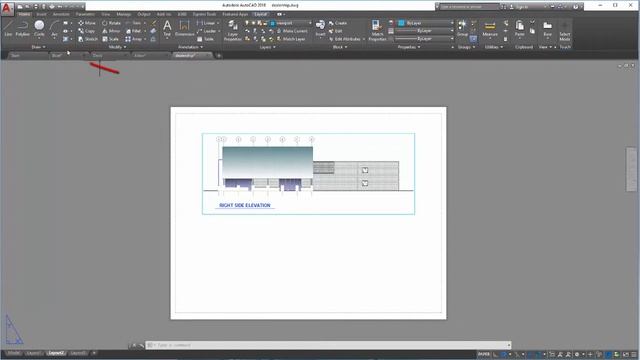Image resolution: width=640 pixels, height=360 pixels.
Task: Switch to the Layout1 tab
Action: pos(33,353)
